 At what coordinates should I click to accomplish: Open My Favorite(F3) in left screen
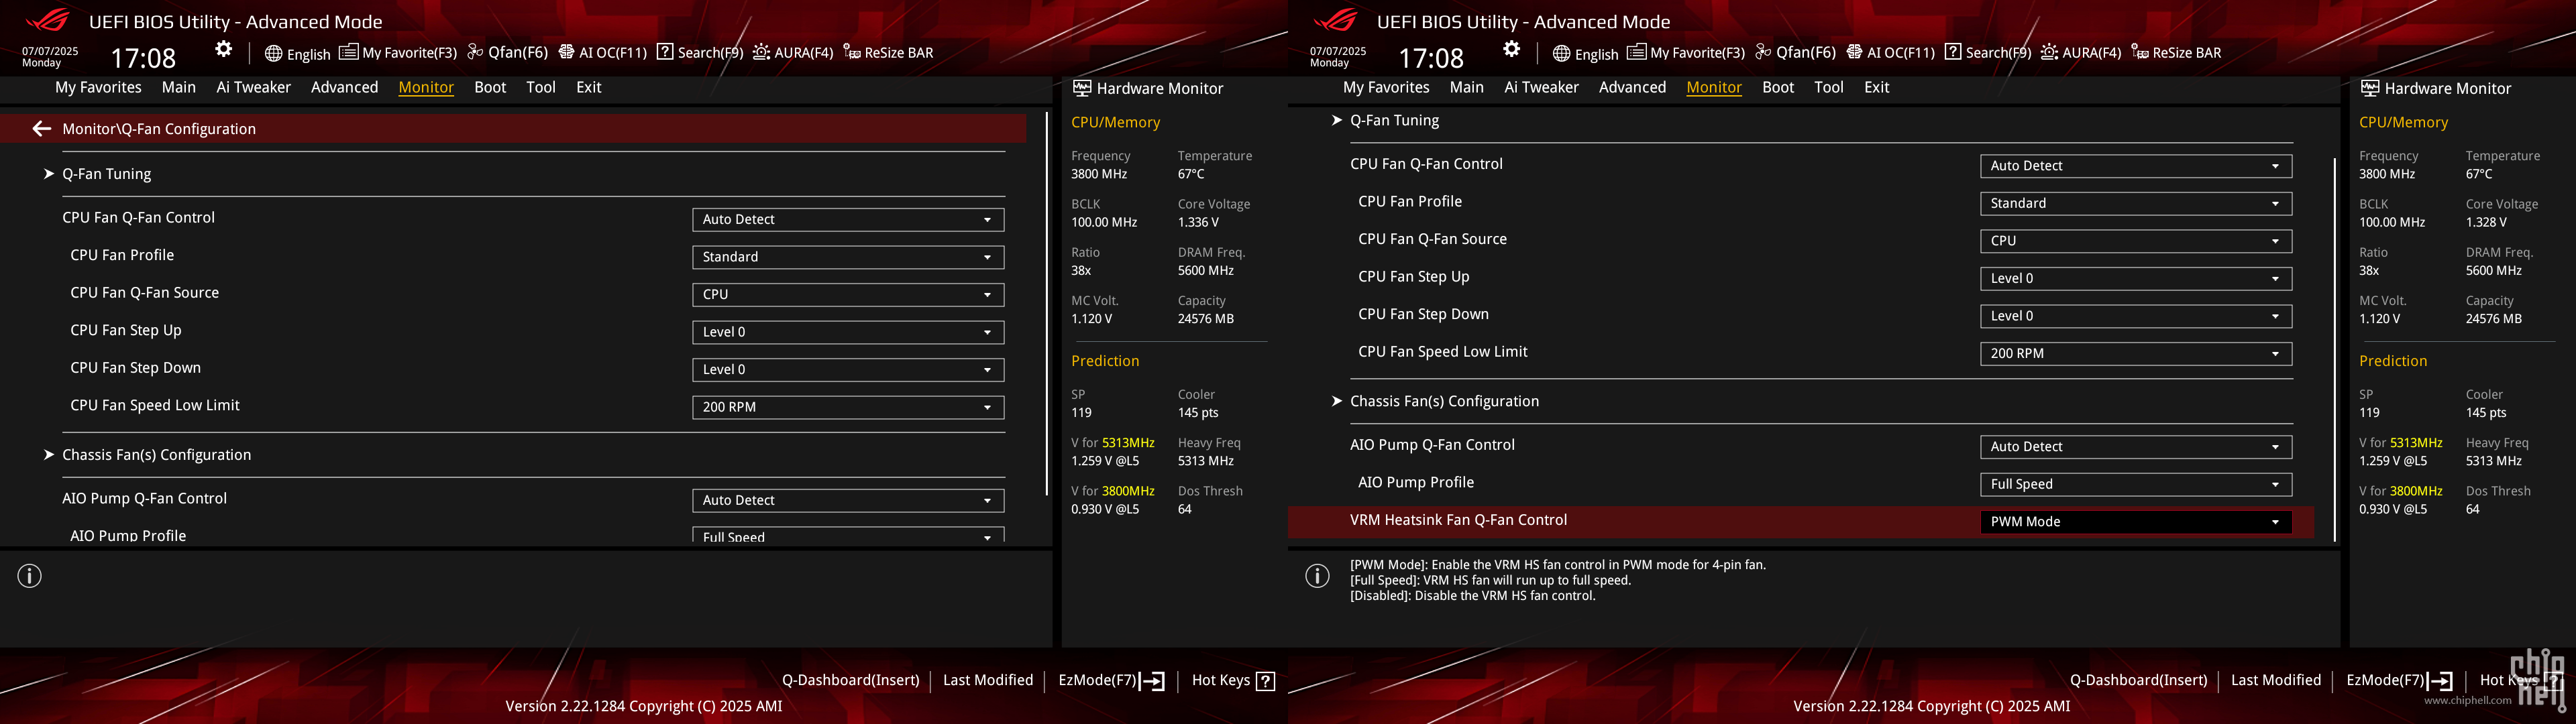(x=398, y=53)
